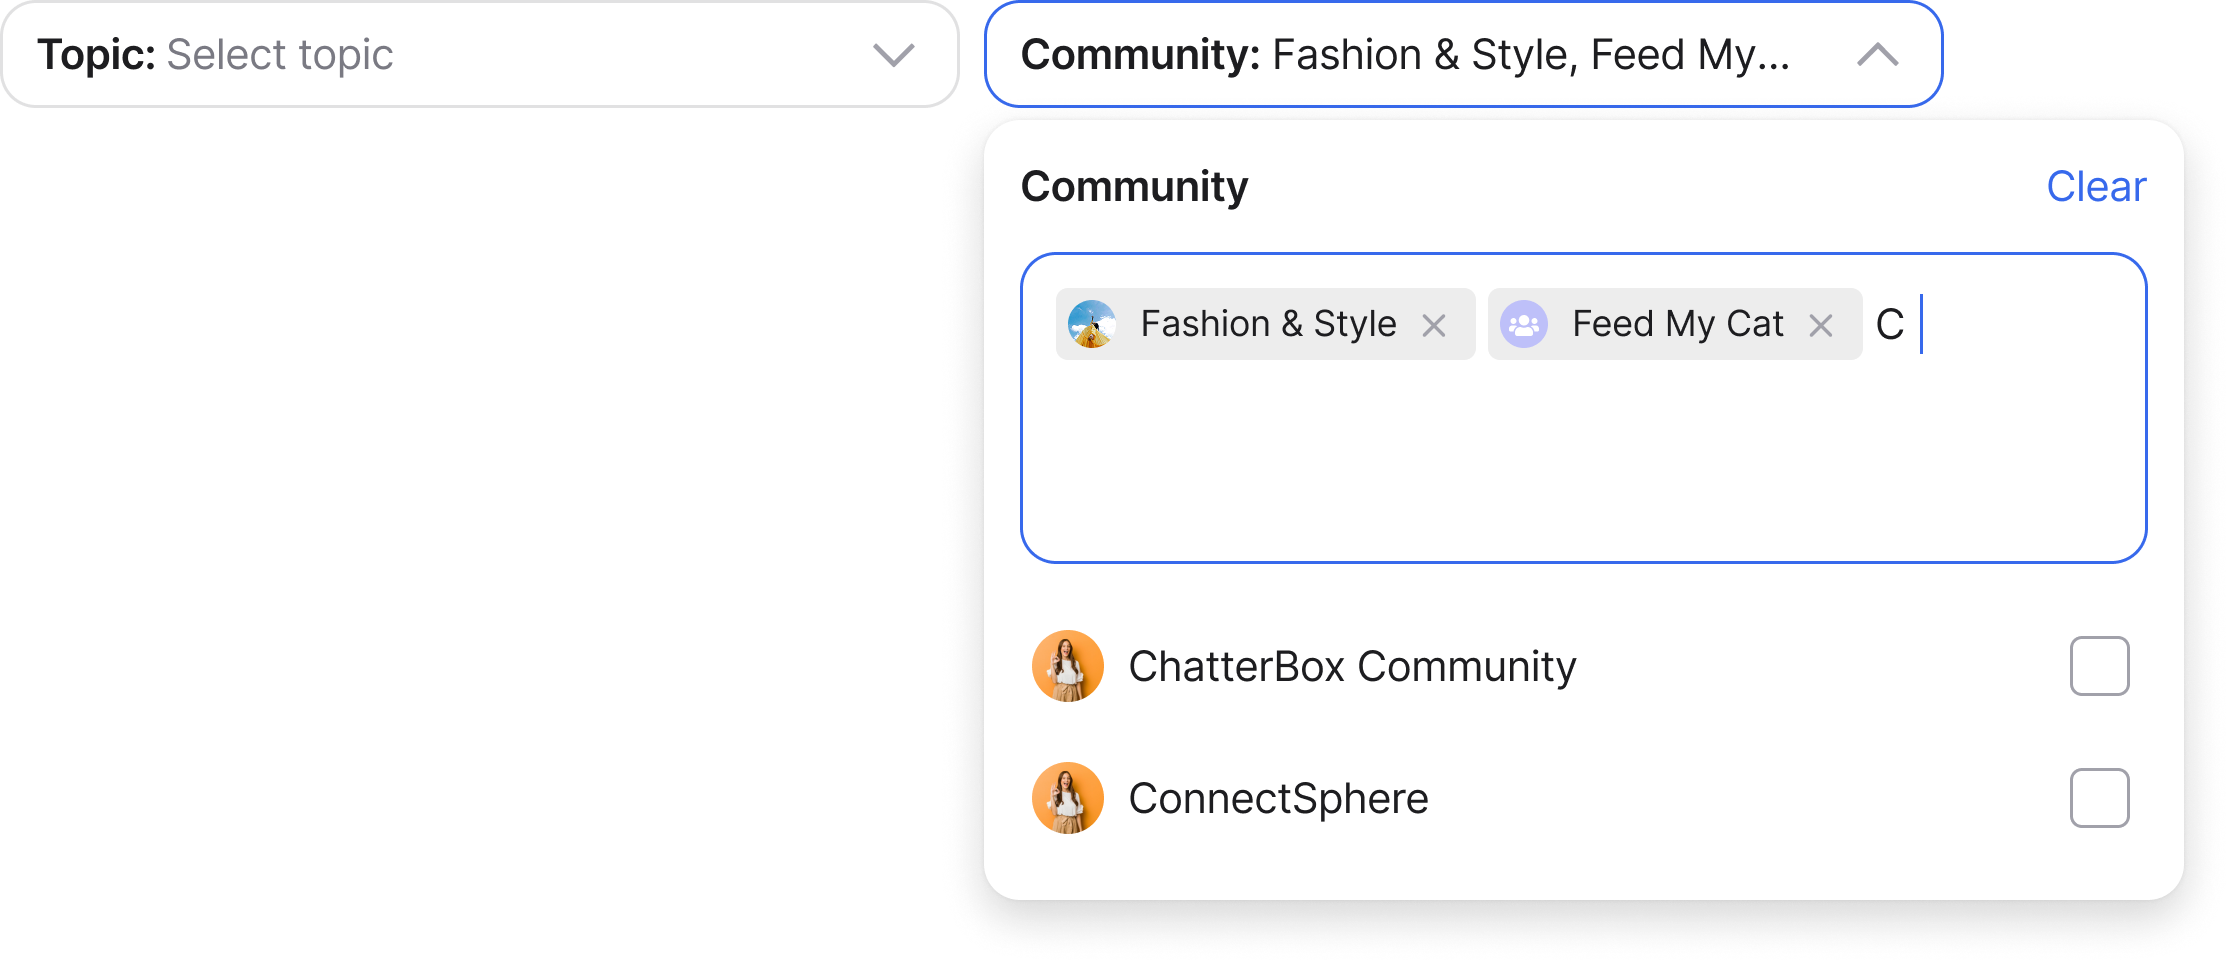The height and width of the screenshot is (966, 2232).
Task: Check the ConnectSphere checkbox
Action: click(x=2099, y=798)
